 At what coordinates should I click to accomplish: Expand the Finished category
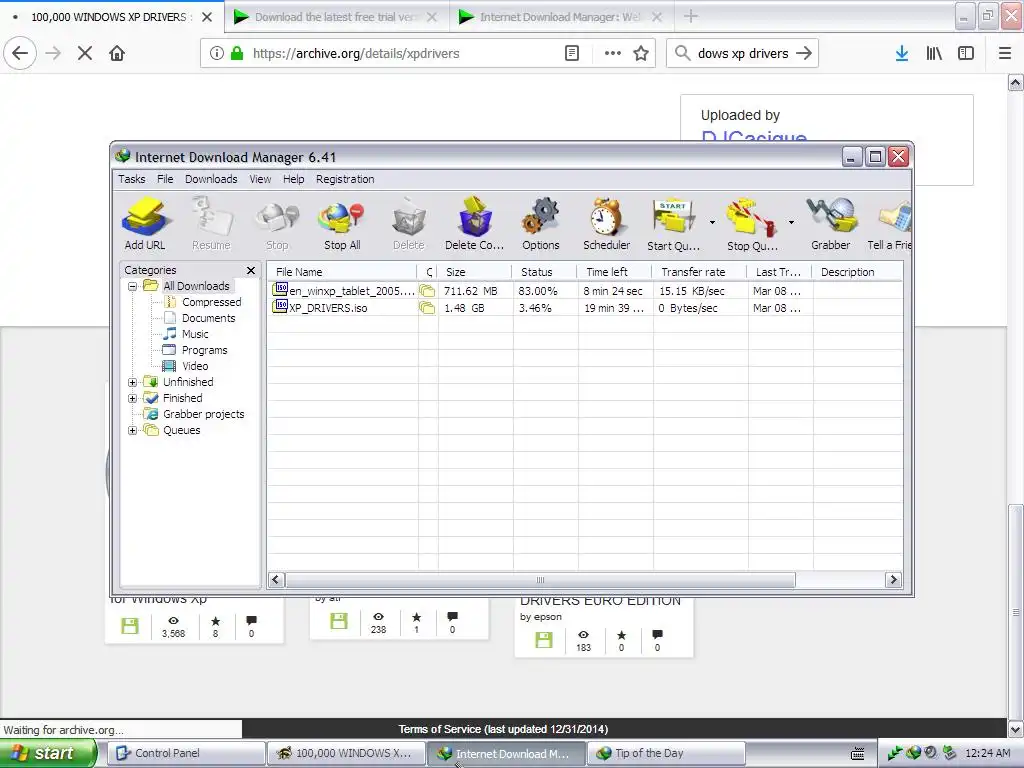point(133,398)
